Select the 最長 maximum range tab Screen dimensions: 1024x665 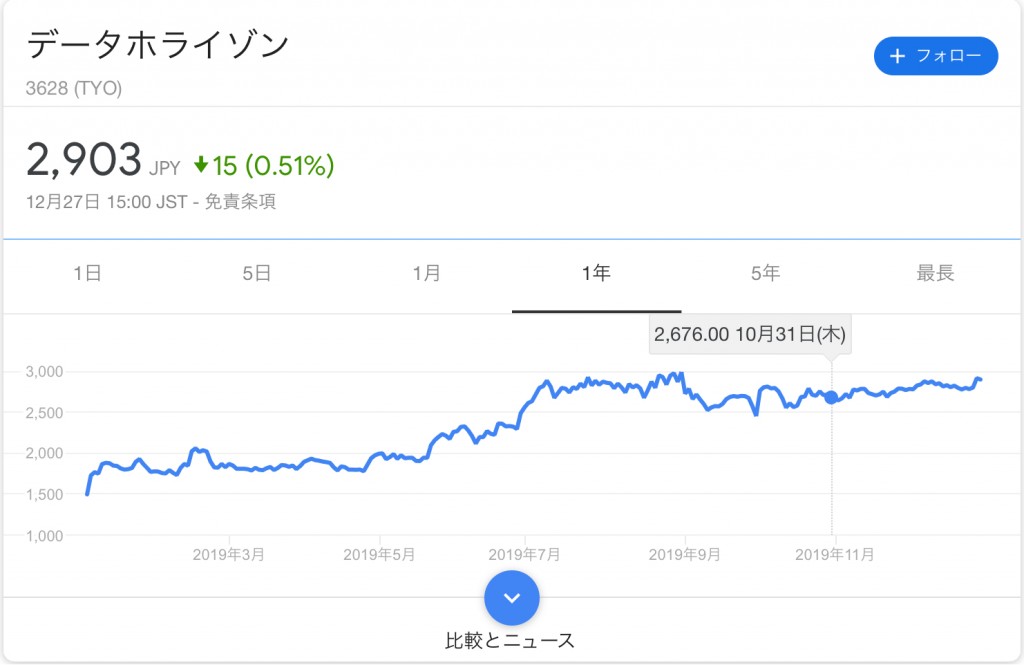935,273
